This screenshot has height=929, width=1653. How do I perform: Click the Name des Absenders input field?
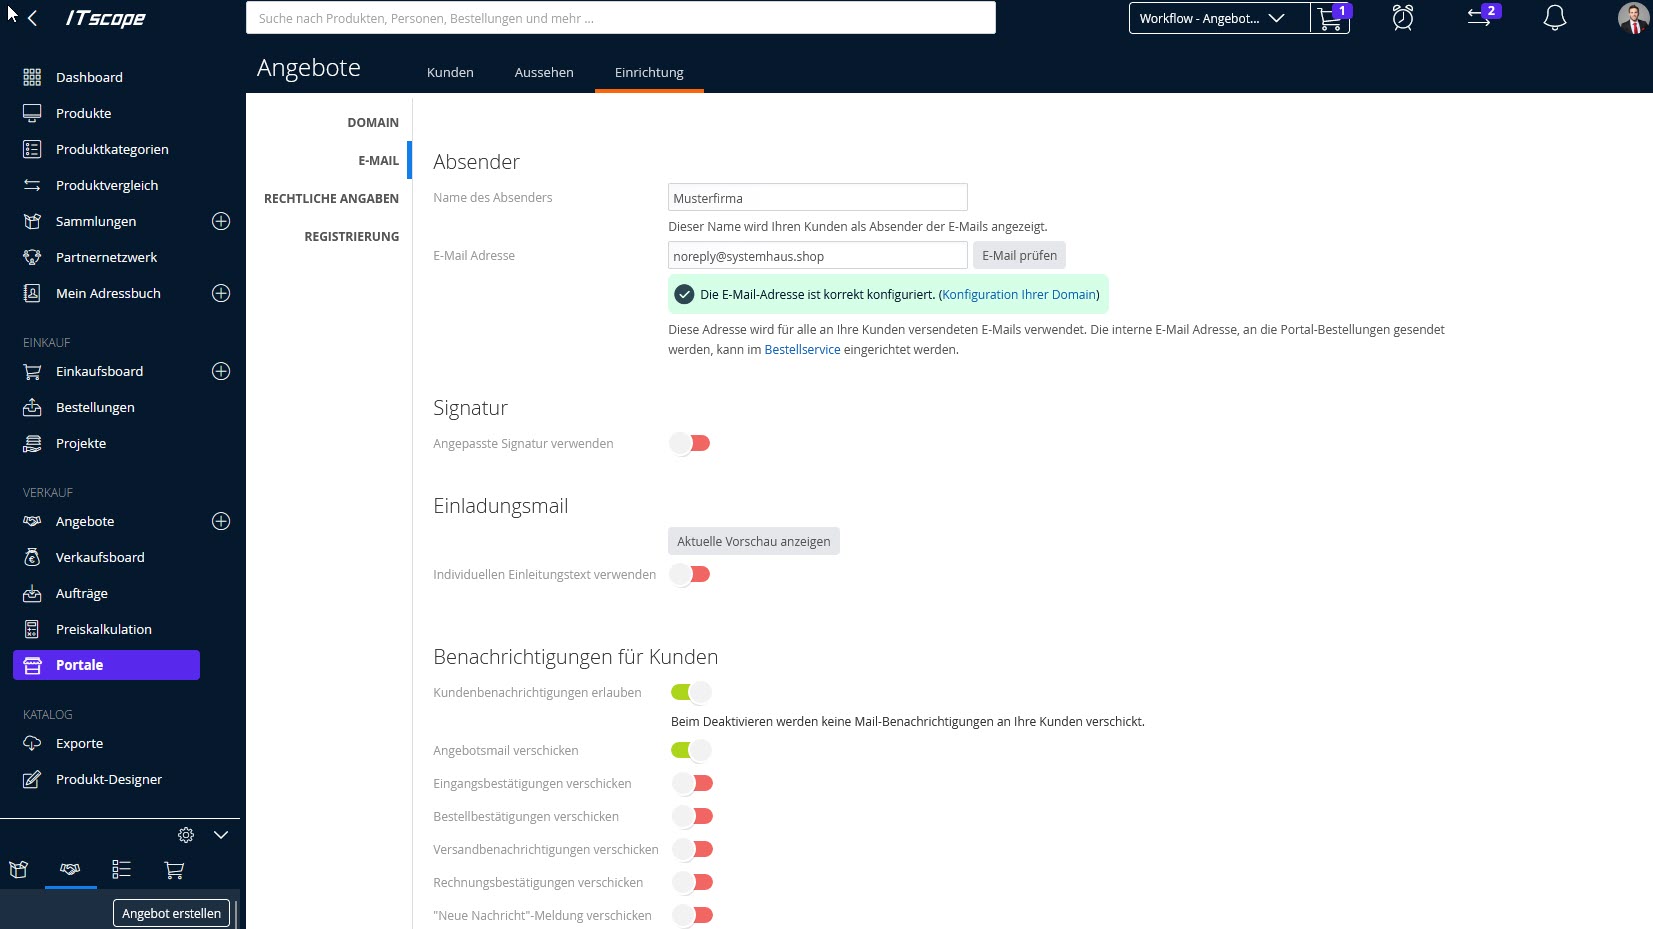point(817,198)
